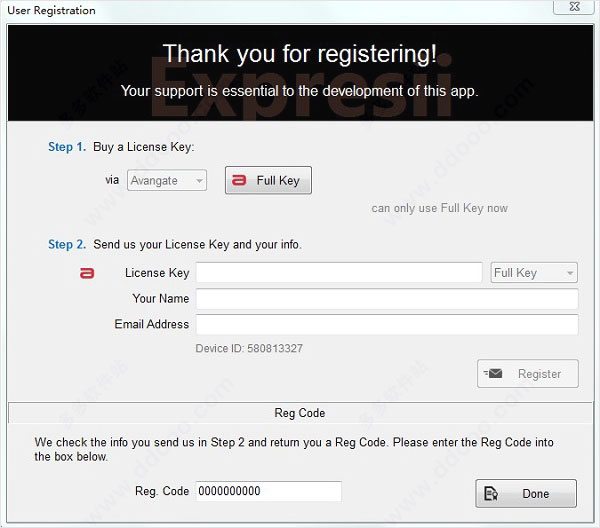Image resolution: width=600 pixels, height=528 pixels.
Task: Click the Done button label
Action: pyautogui.click(x=536, y=494)
